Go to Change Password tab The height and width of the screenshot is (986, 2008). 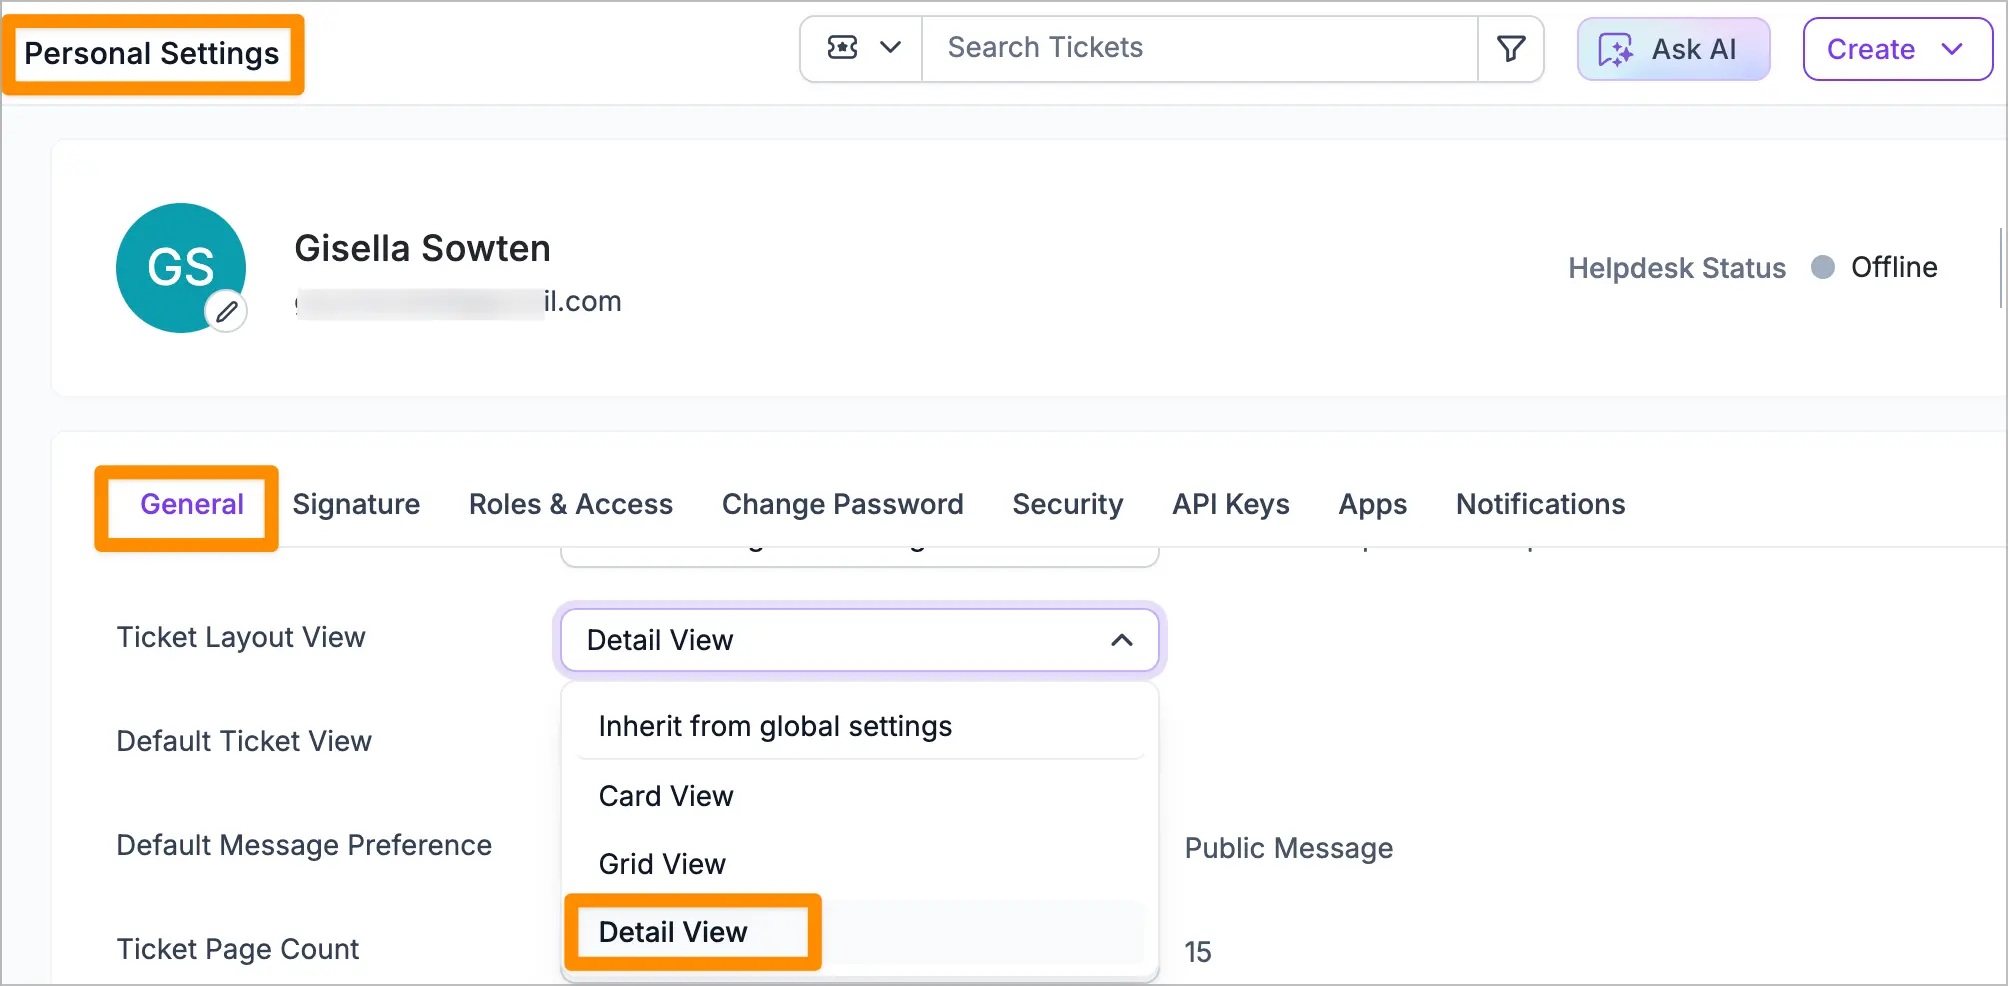pos(842,504)
